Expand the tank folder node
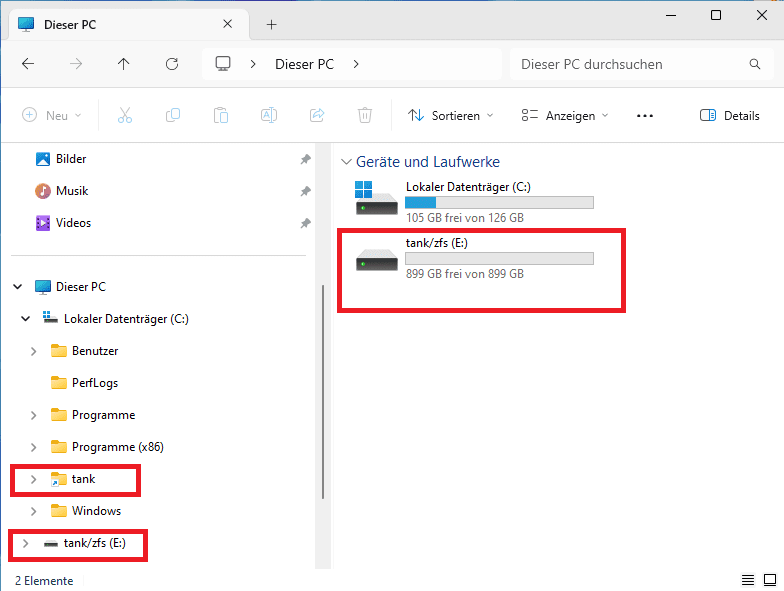The height and width of the screenshot is (591, 784). click(34, 479)
